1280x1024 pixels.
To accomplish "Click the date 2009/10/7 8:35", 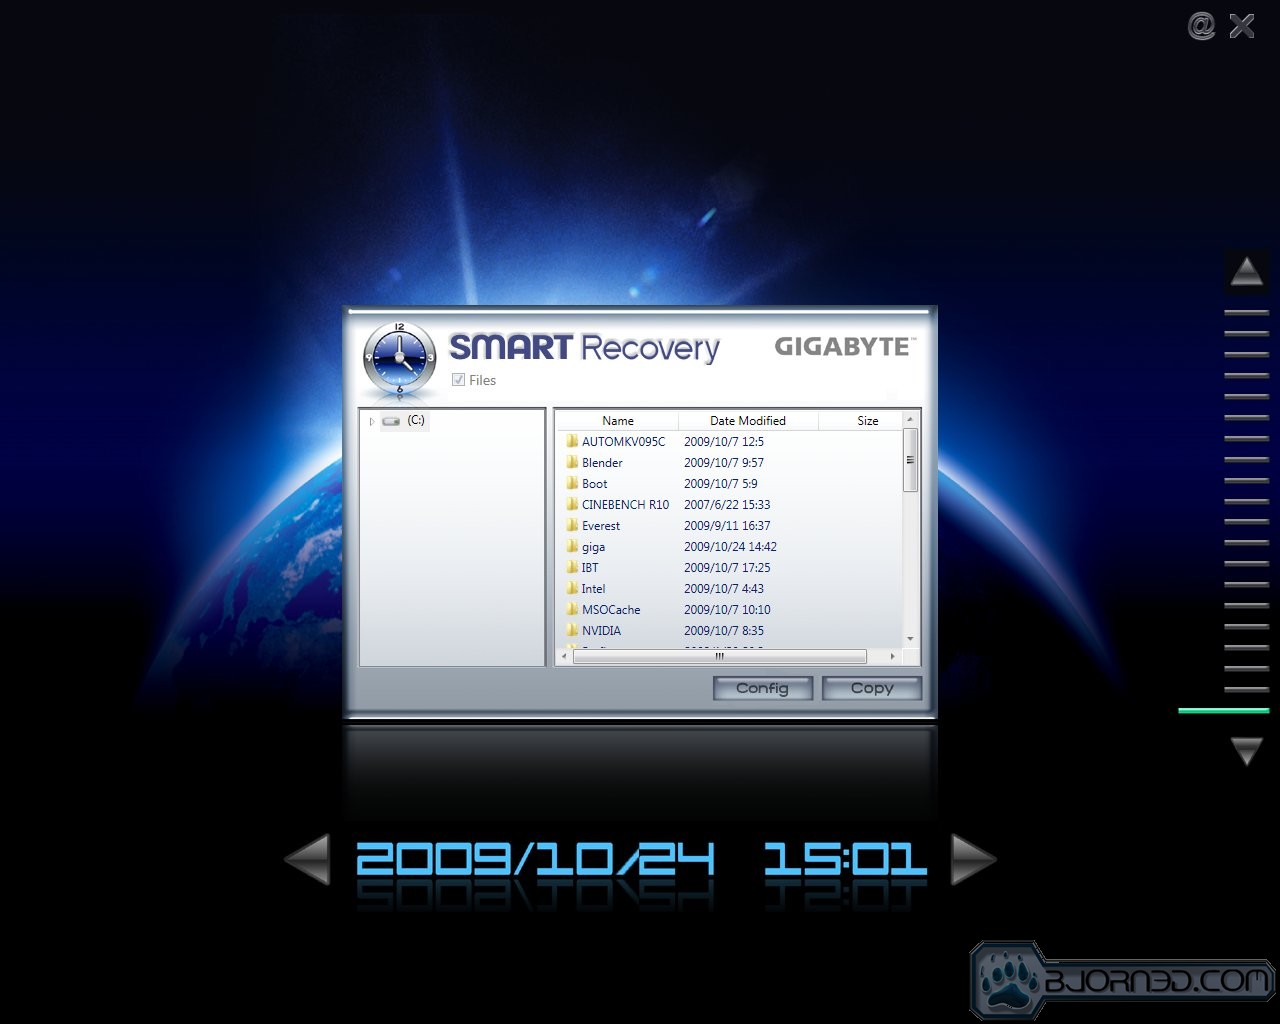I will pyautogui.click(x=724, y=631).
